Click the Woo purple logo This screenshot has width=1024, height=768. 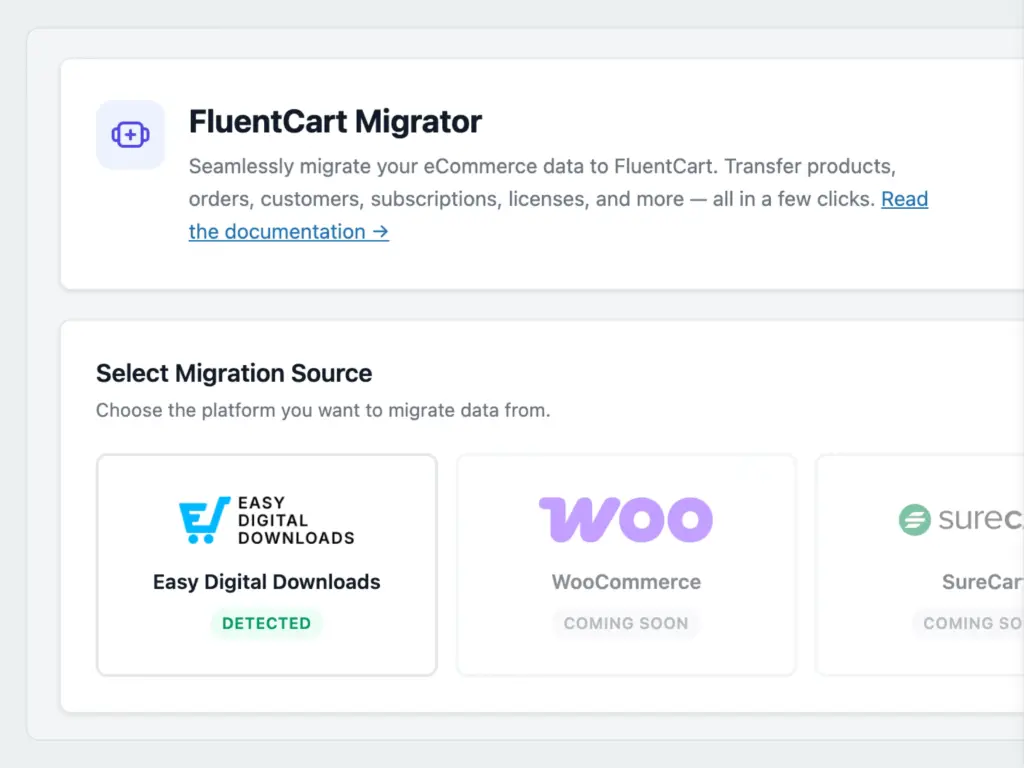click(626, 519)
